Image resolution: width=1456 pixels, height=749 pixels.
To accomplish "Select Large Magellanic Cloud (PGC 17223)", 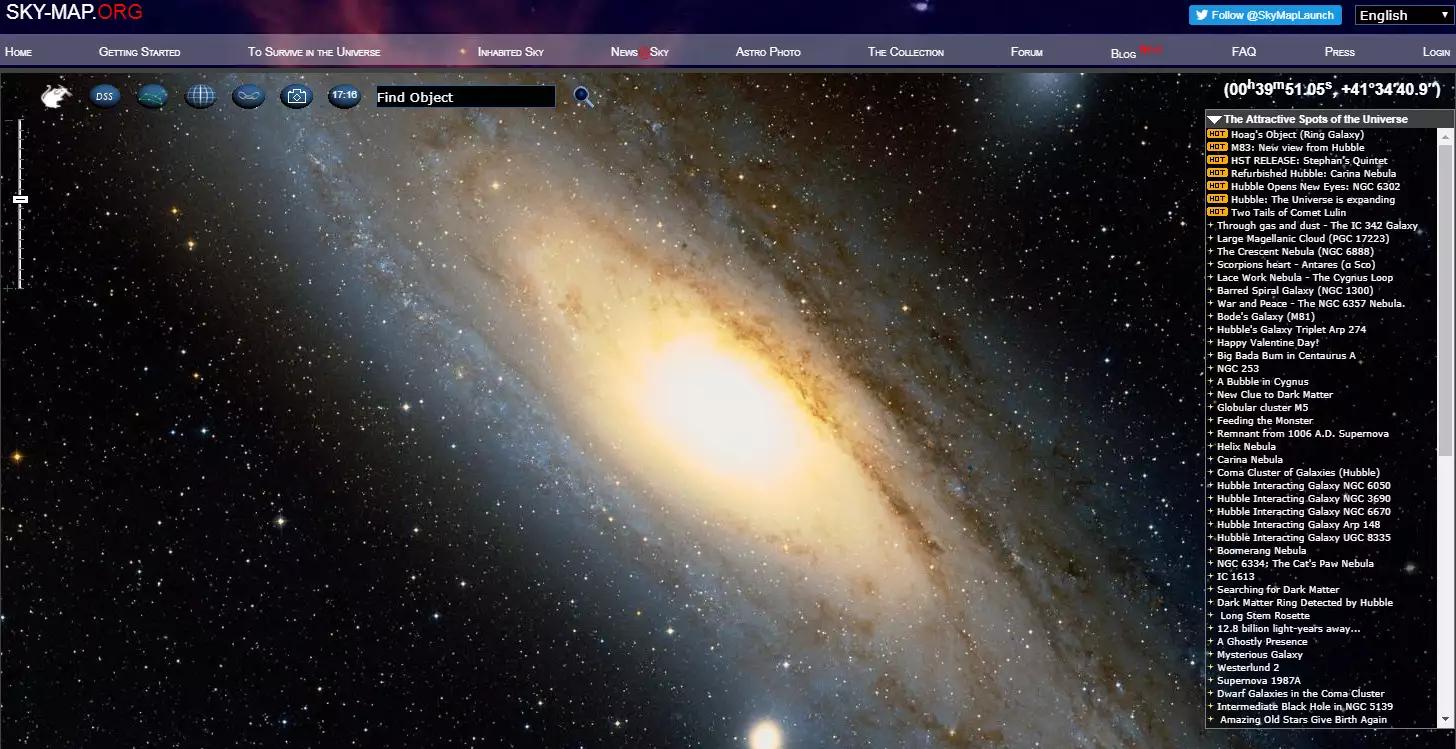I will (1303, 238).
